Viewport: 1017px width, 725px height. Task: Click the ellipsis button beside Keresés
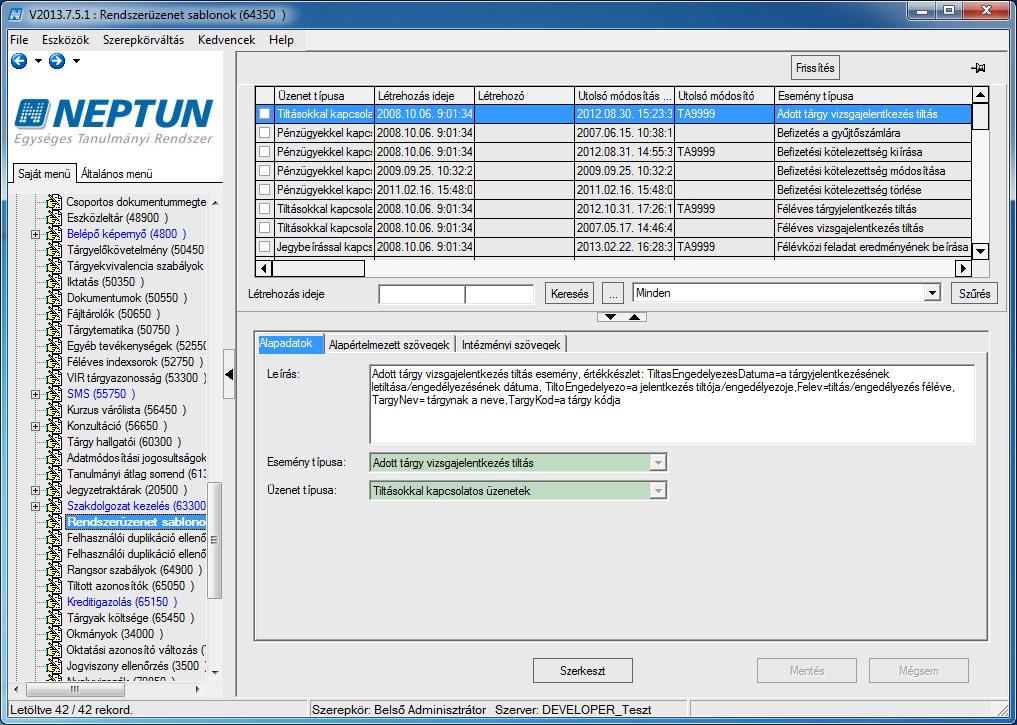click(613, 294)
